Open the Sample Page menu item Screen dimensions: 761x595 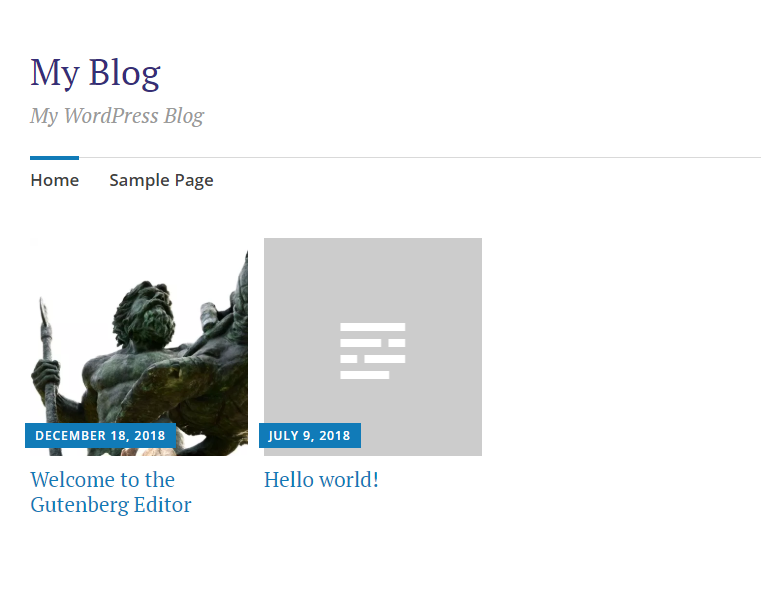[161, 181]
